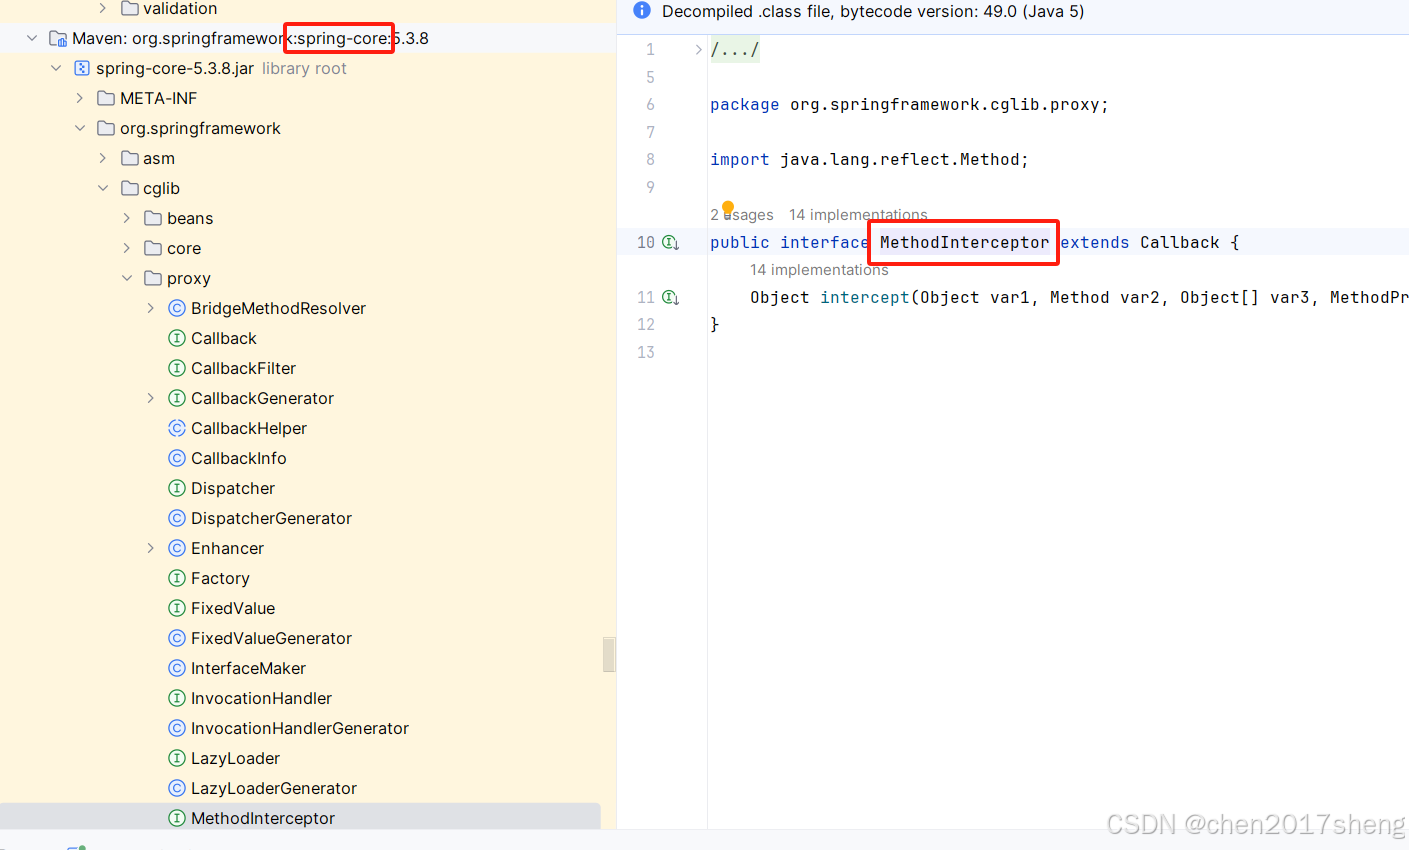Expand the CallbackGenerator node
This screenshot has height=850, width=1409.
tap(151, 398)
